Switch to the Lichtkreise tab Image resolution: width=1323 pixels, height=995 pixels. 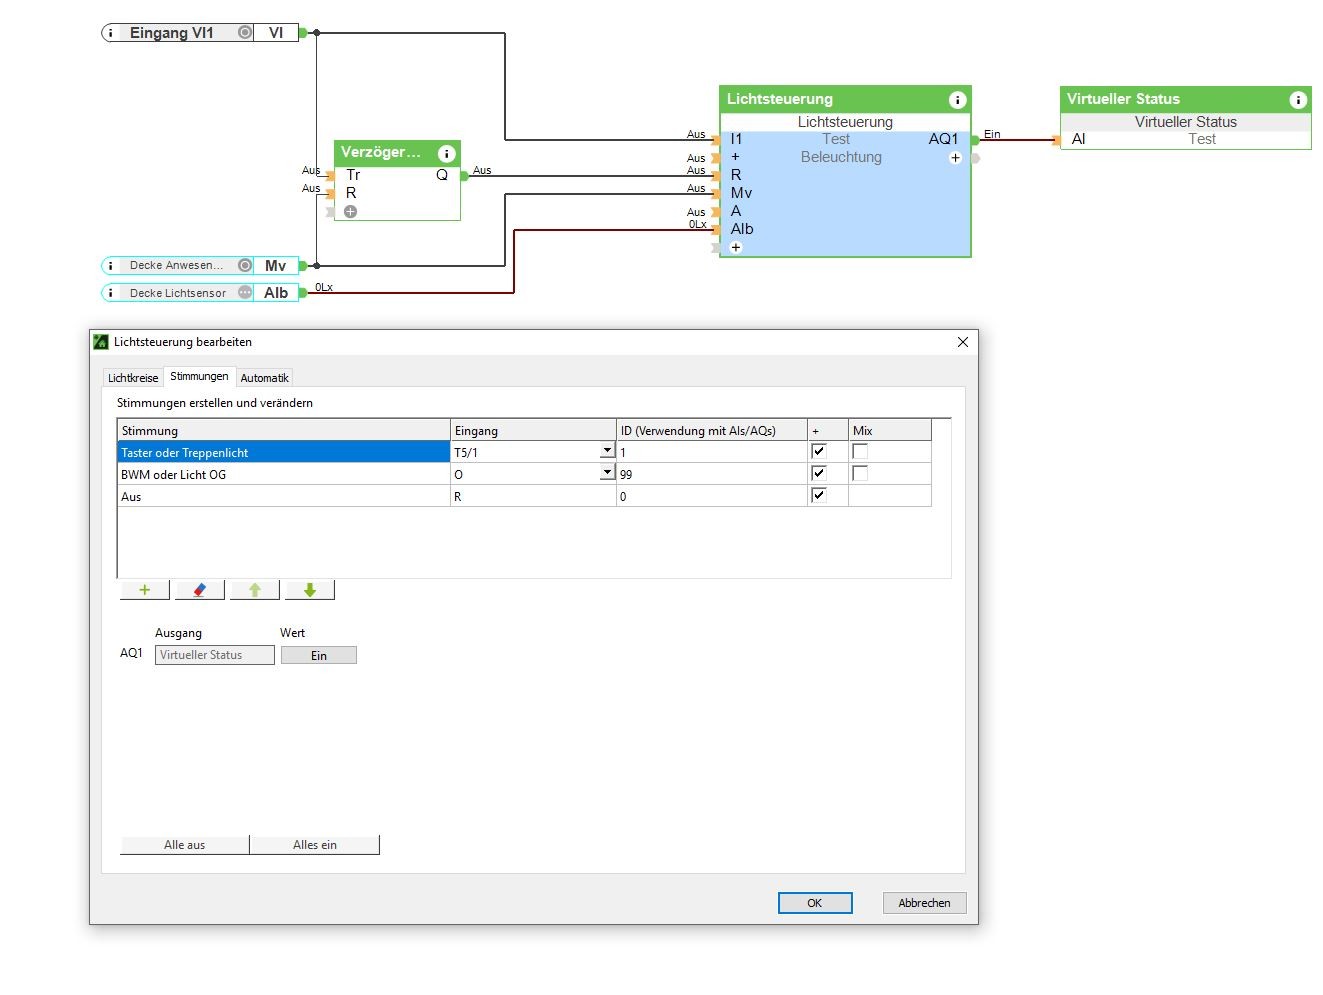[133, 378]
